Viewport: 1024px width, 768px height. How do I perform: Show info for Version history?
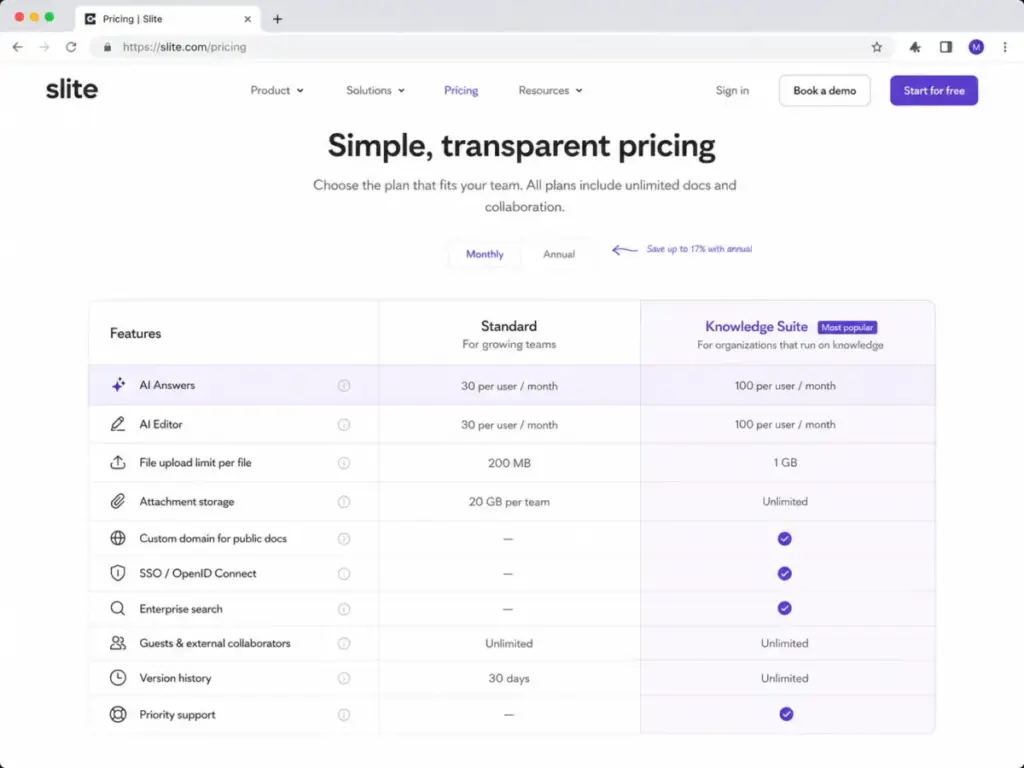tap(344, 679)
